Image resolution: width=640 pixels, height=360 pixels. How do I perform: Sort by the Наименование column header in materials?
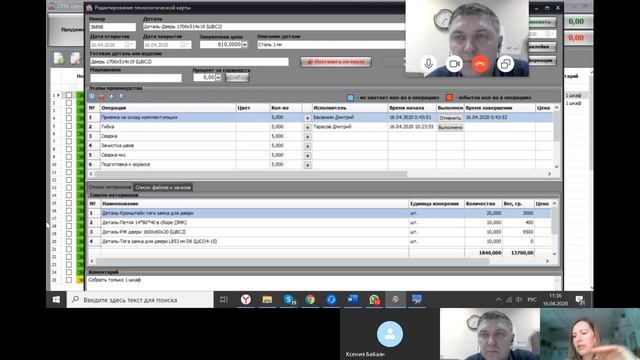(254, 203)
